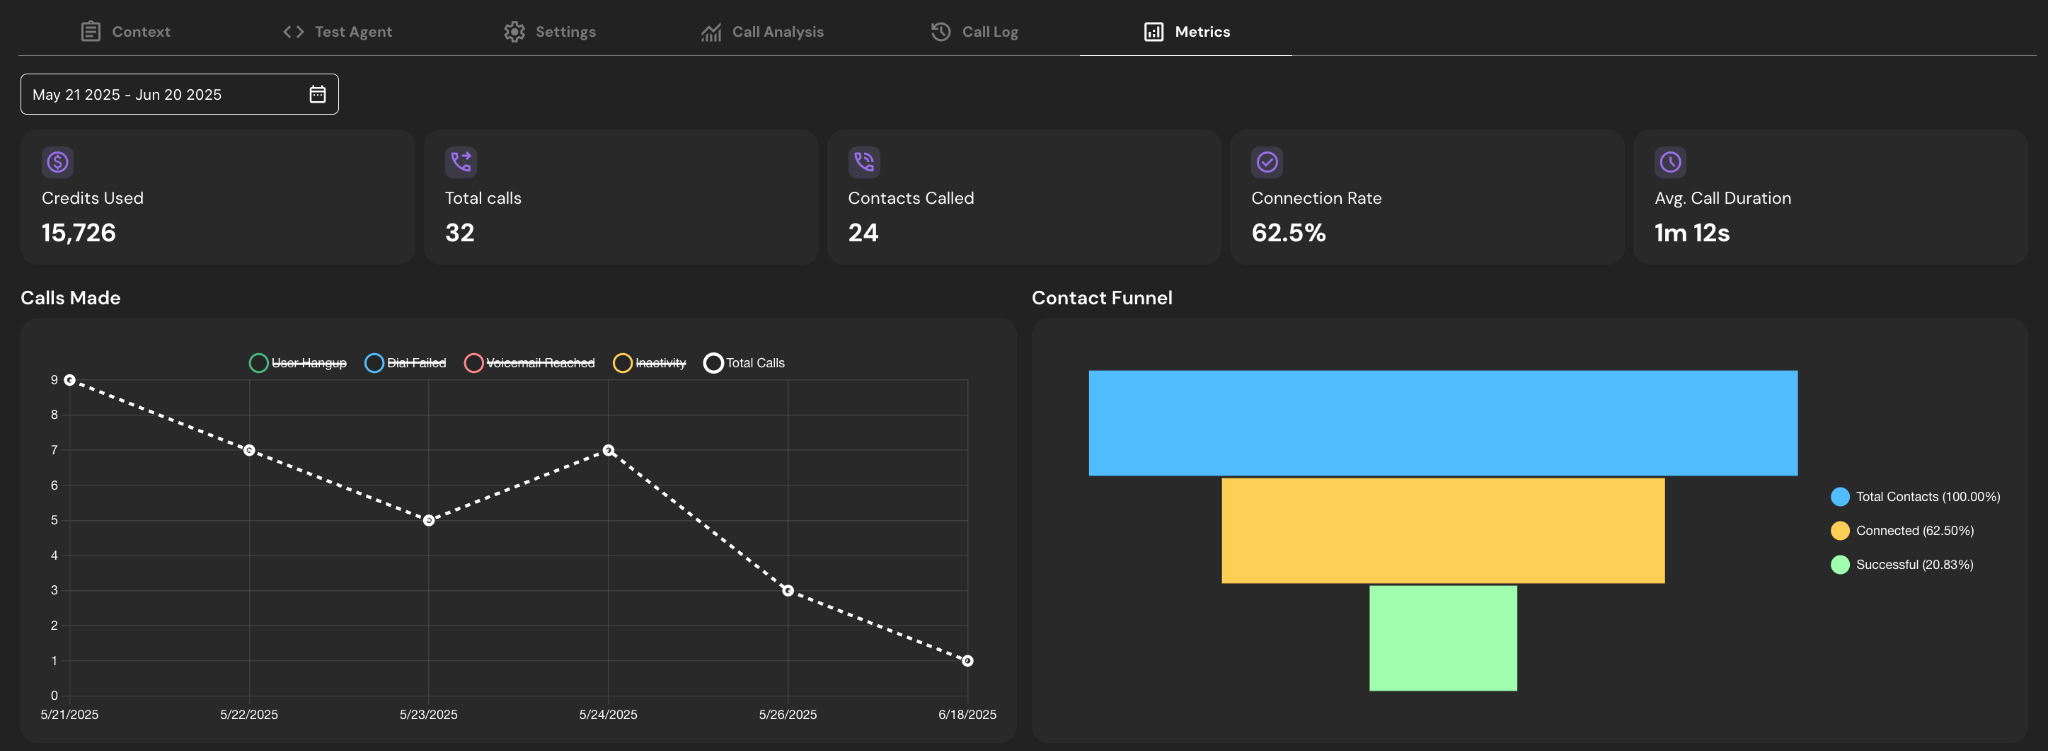
Task: Click the Contacts Called phone icon
Action: [x=864, y=162]
